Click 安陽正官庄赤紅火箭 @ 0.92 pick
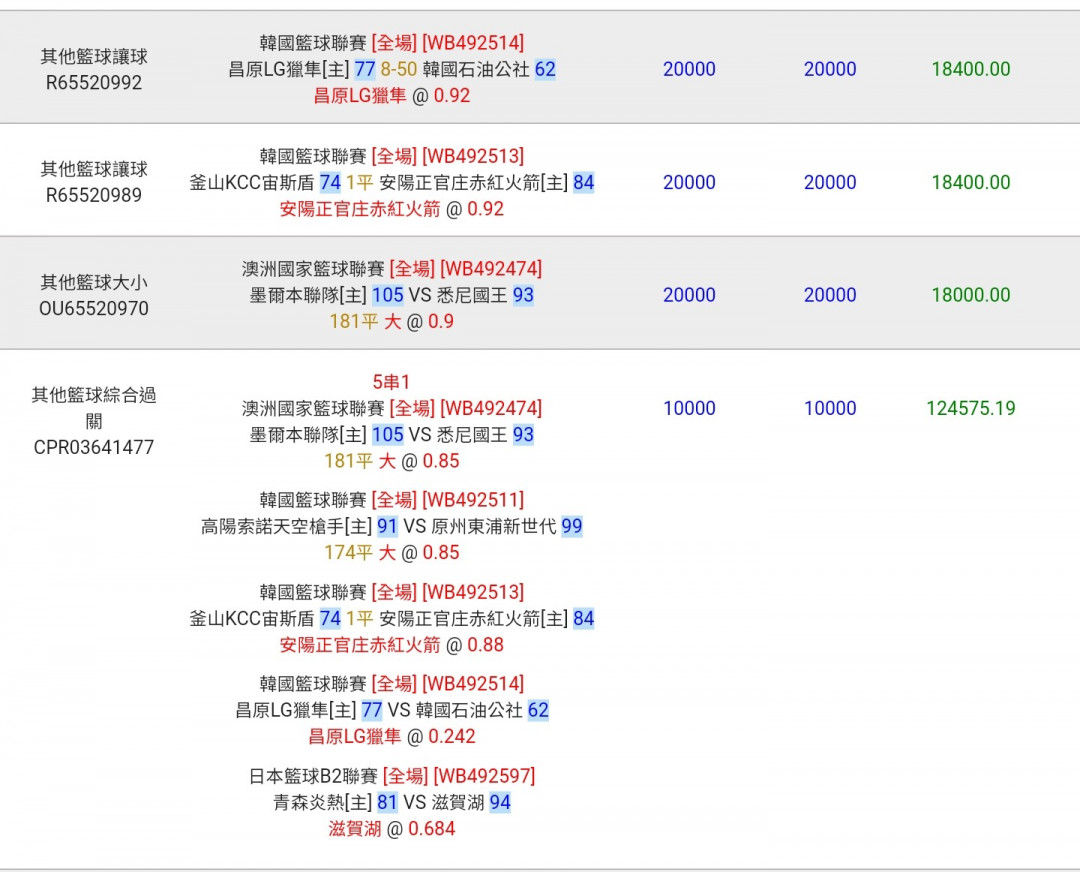The image size is (1080, 872). [x=391, y=209]
